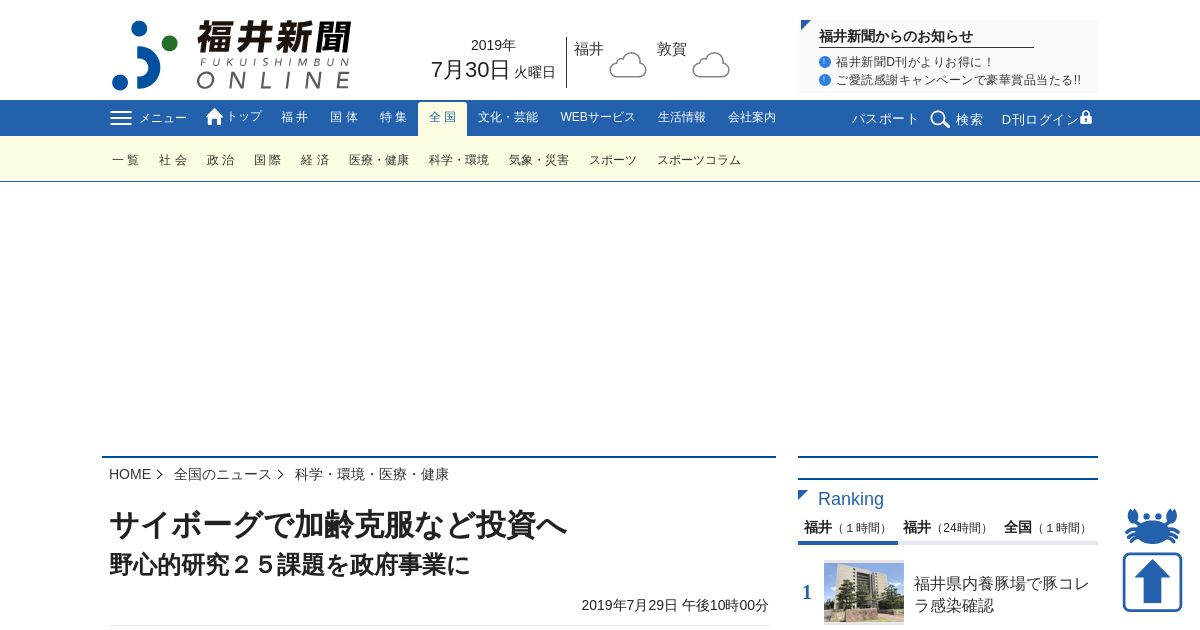Select 気象・災害 in the sub-navigation
Image resolution: width=1200 pixels, height=630 pixels.
tap(539, 160)
